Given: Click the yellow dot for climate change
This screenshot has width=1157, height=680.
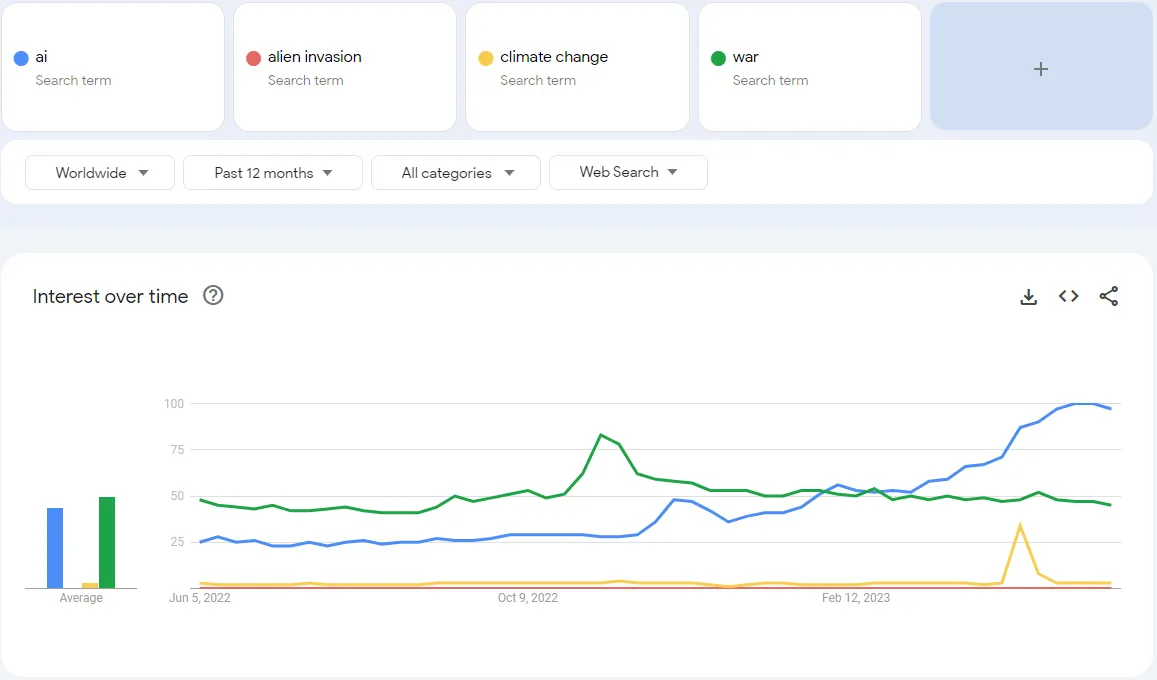Looking at the screenshot, I should click(487, 57).
